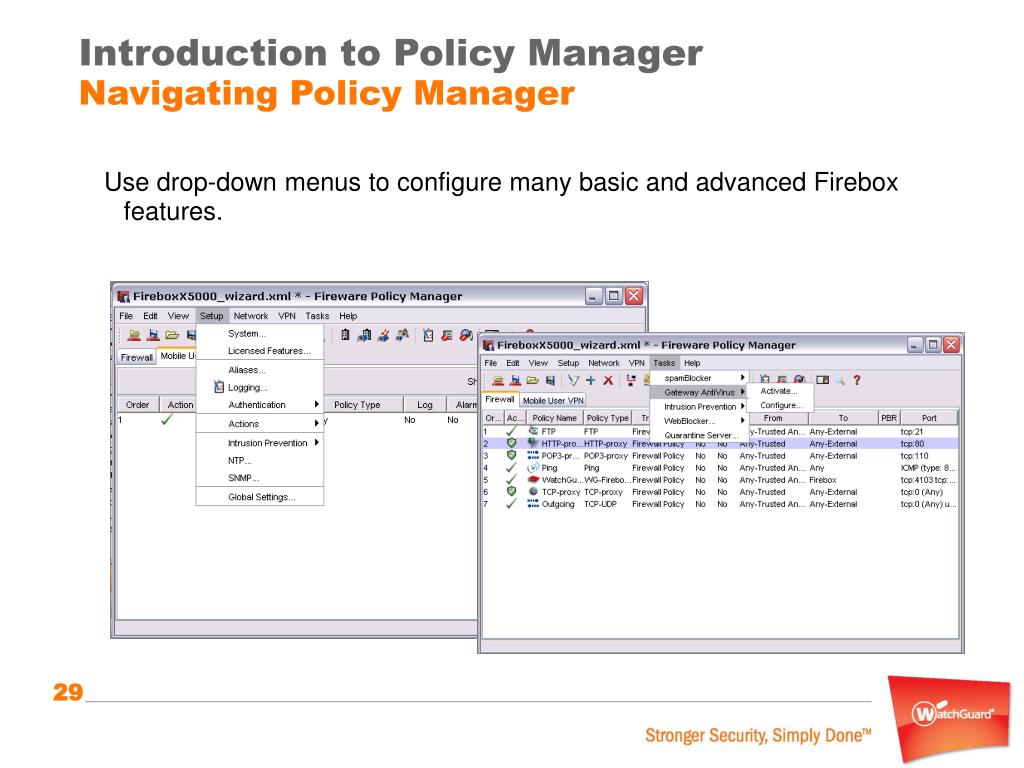The height and width of the screenshot is (768, 1024).
Task: Click the network diagram icon in front window toolbar
Action: click(630, 380)
